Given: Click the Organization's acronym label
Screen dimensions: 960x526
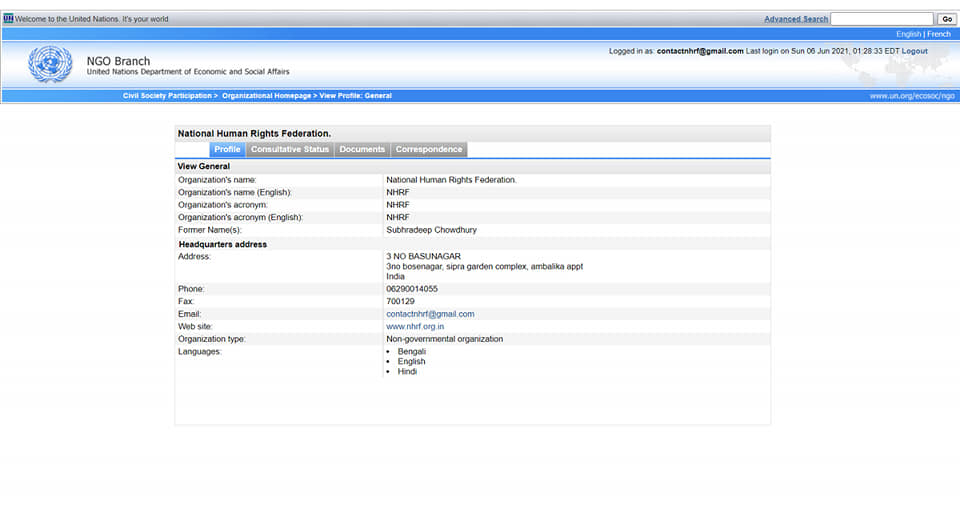Looking at the screenshot, I should coord(222,205).
